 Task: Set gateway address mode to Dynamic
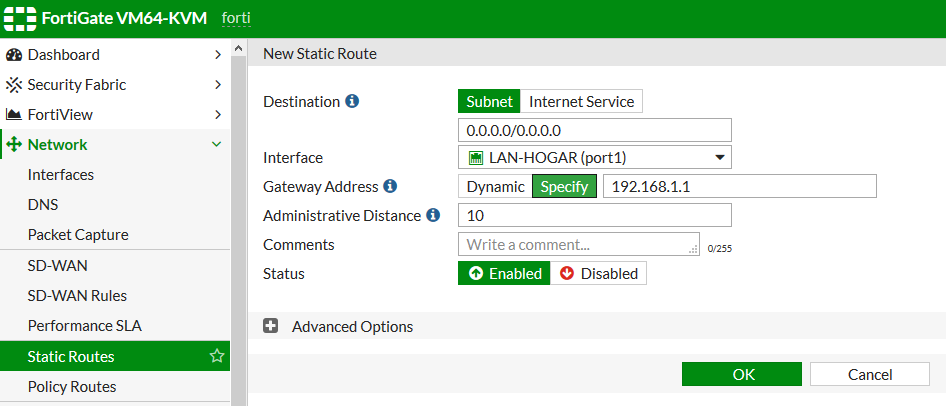[495, 186]
